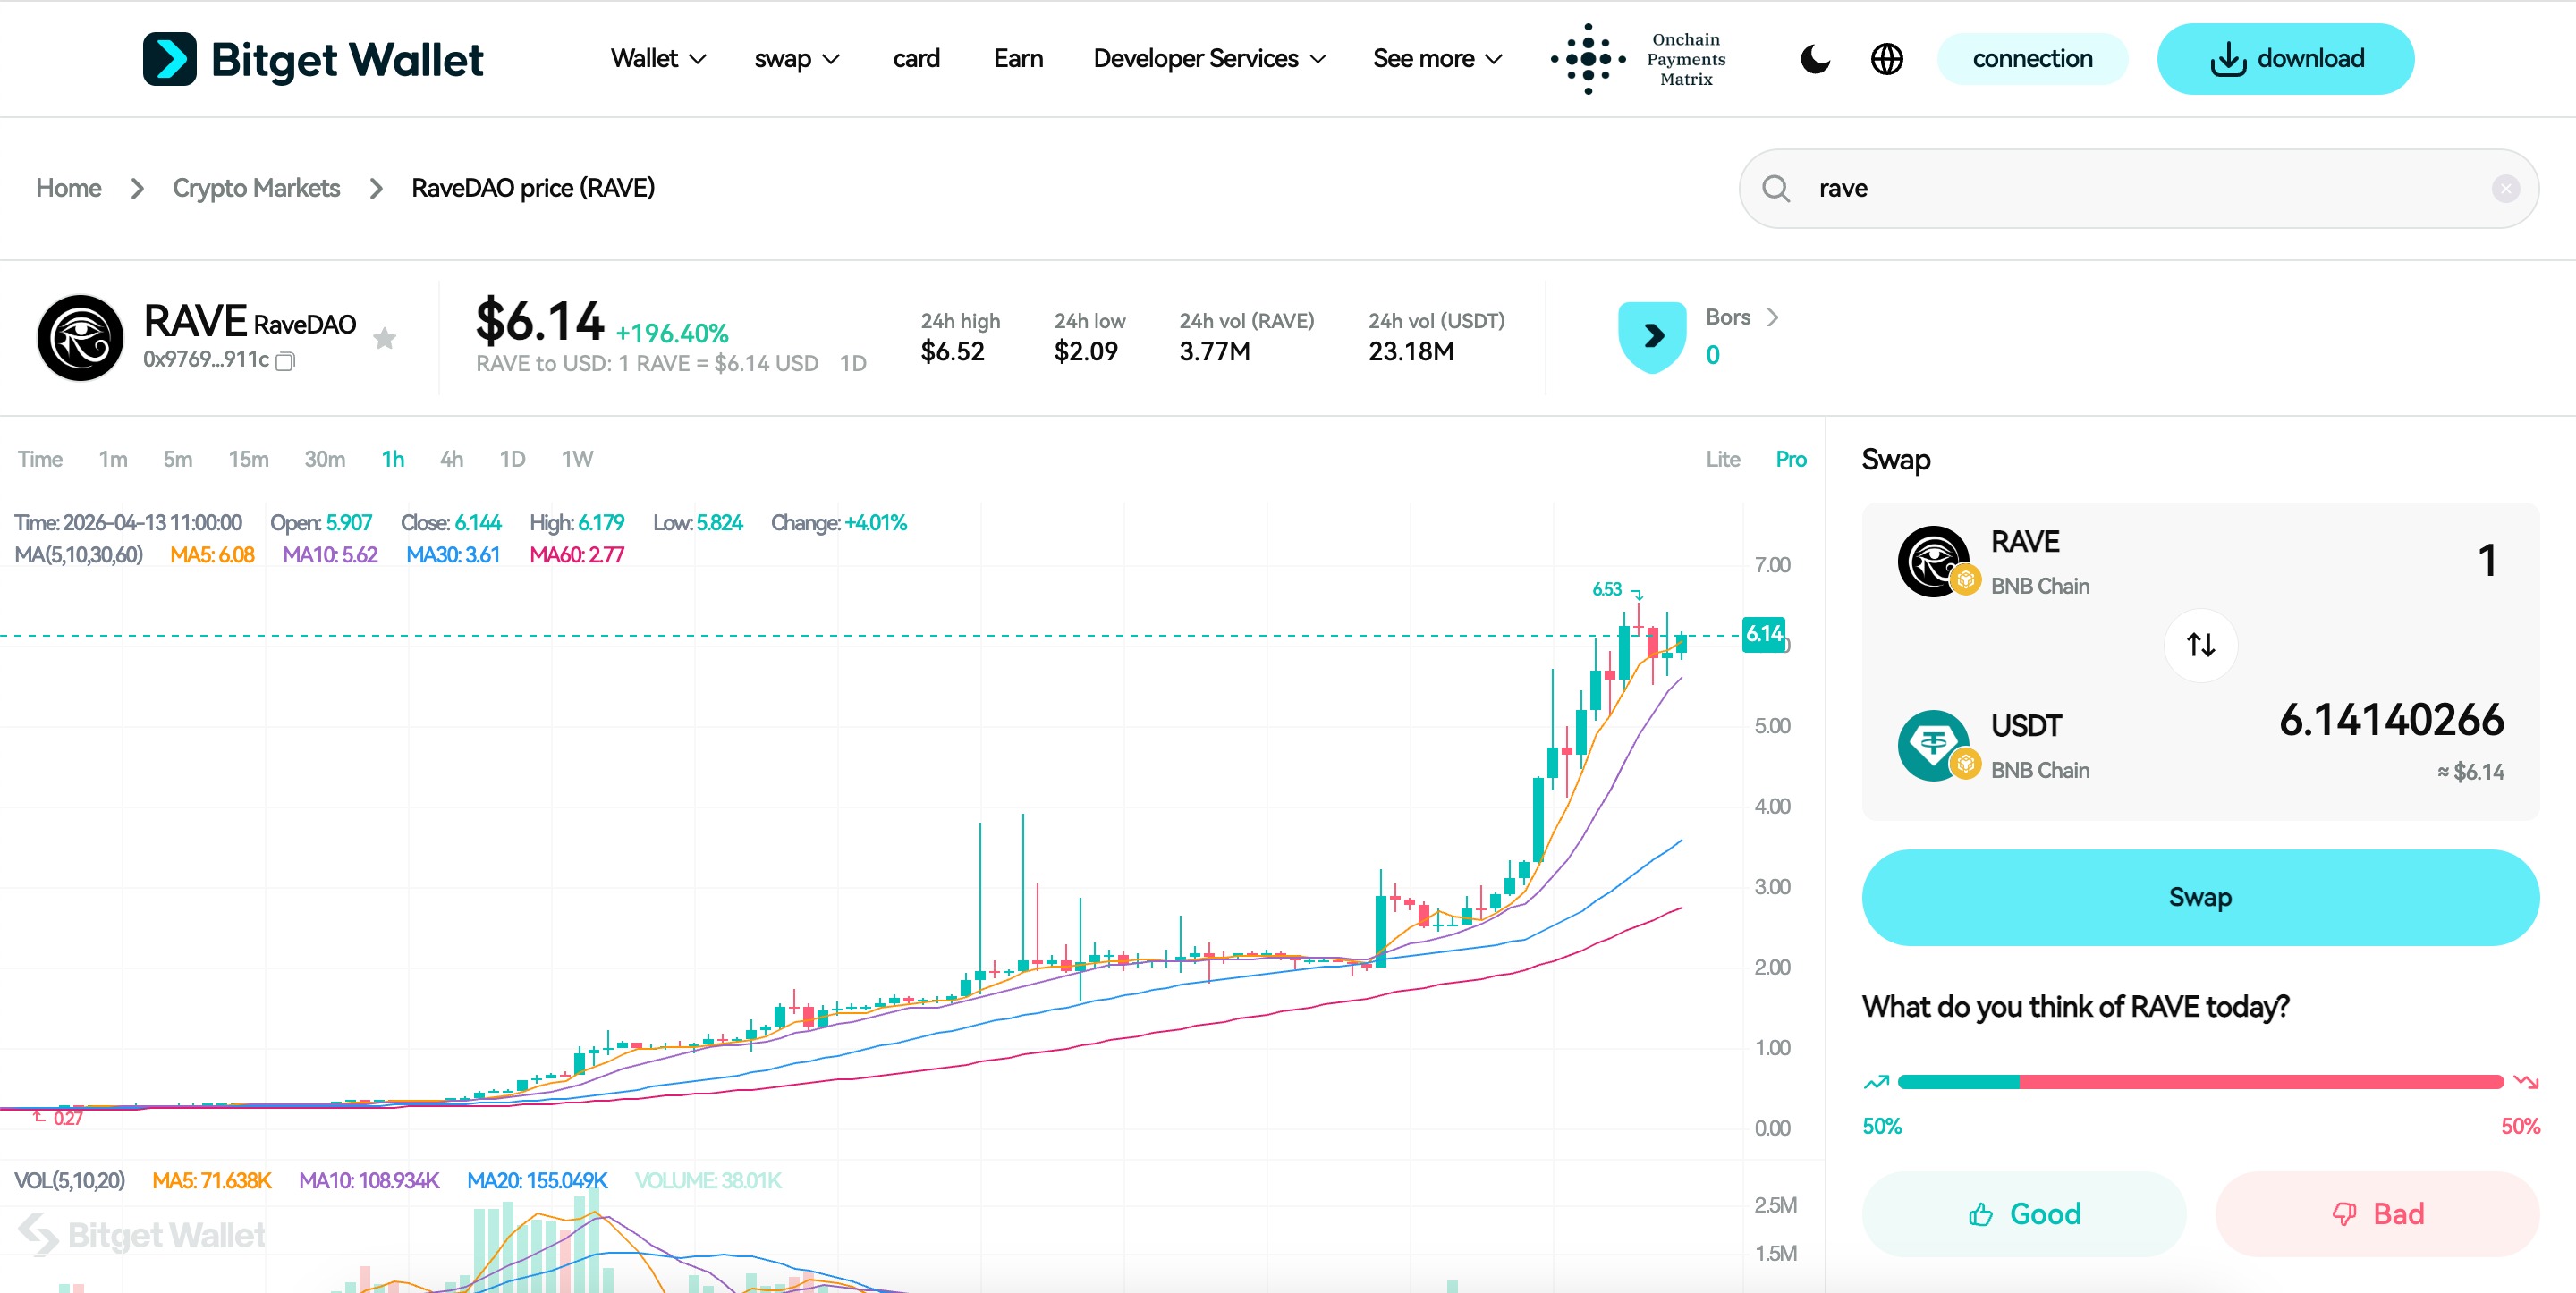Copy the RAVE contract address
This screenshot has width=2576, height=1293.
(285, 362)
